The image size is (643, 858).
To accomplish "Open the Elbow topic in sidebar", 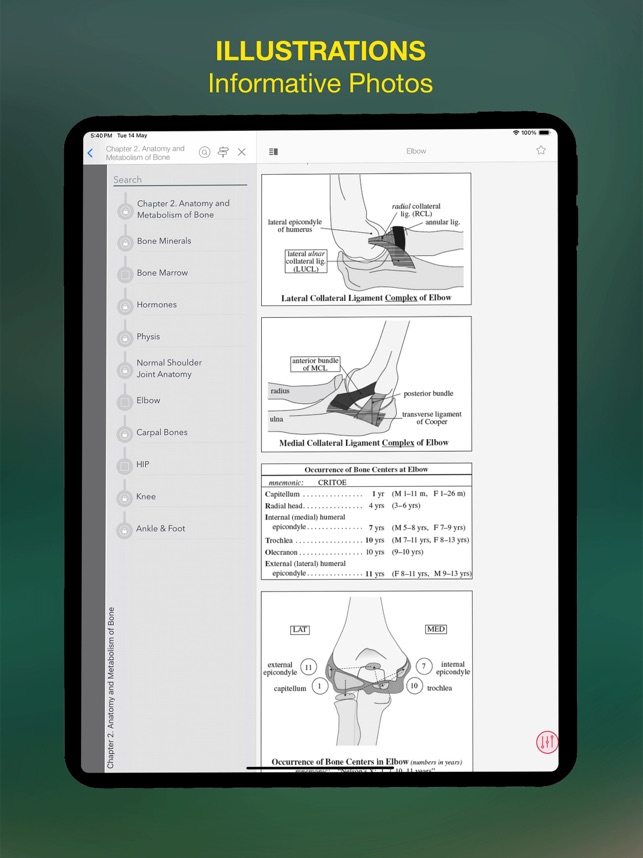I will [148, 401].
